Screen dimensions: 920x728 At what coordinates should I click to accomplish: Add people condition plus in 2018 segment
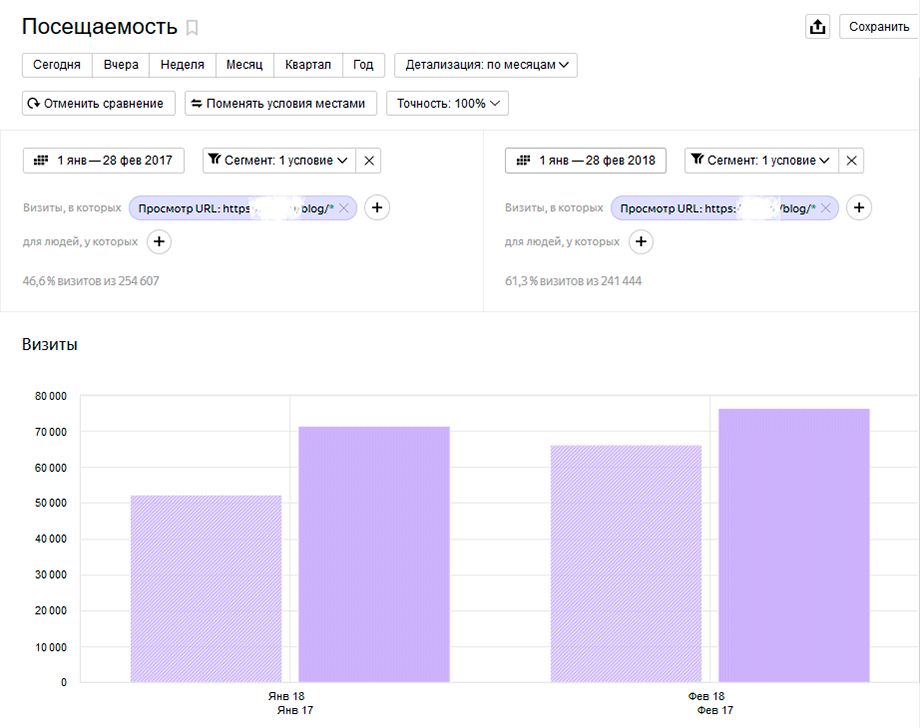pyautogui.click(x=641, y=241)
